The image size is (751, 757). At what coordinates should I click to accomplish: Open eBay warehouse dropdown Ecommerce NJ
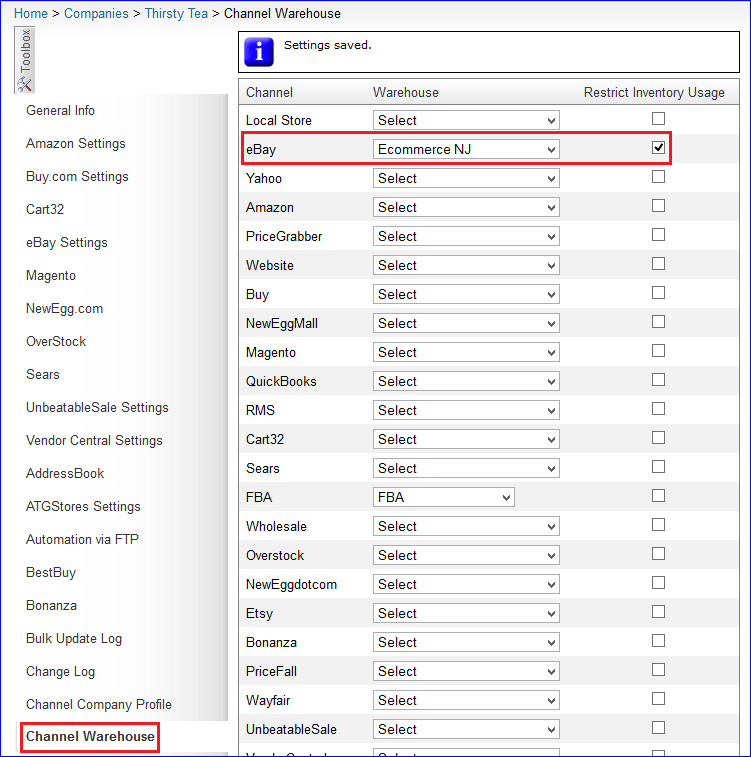(x=466, y=149)
